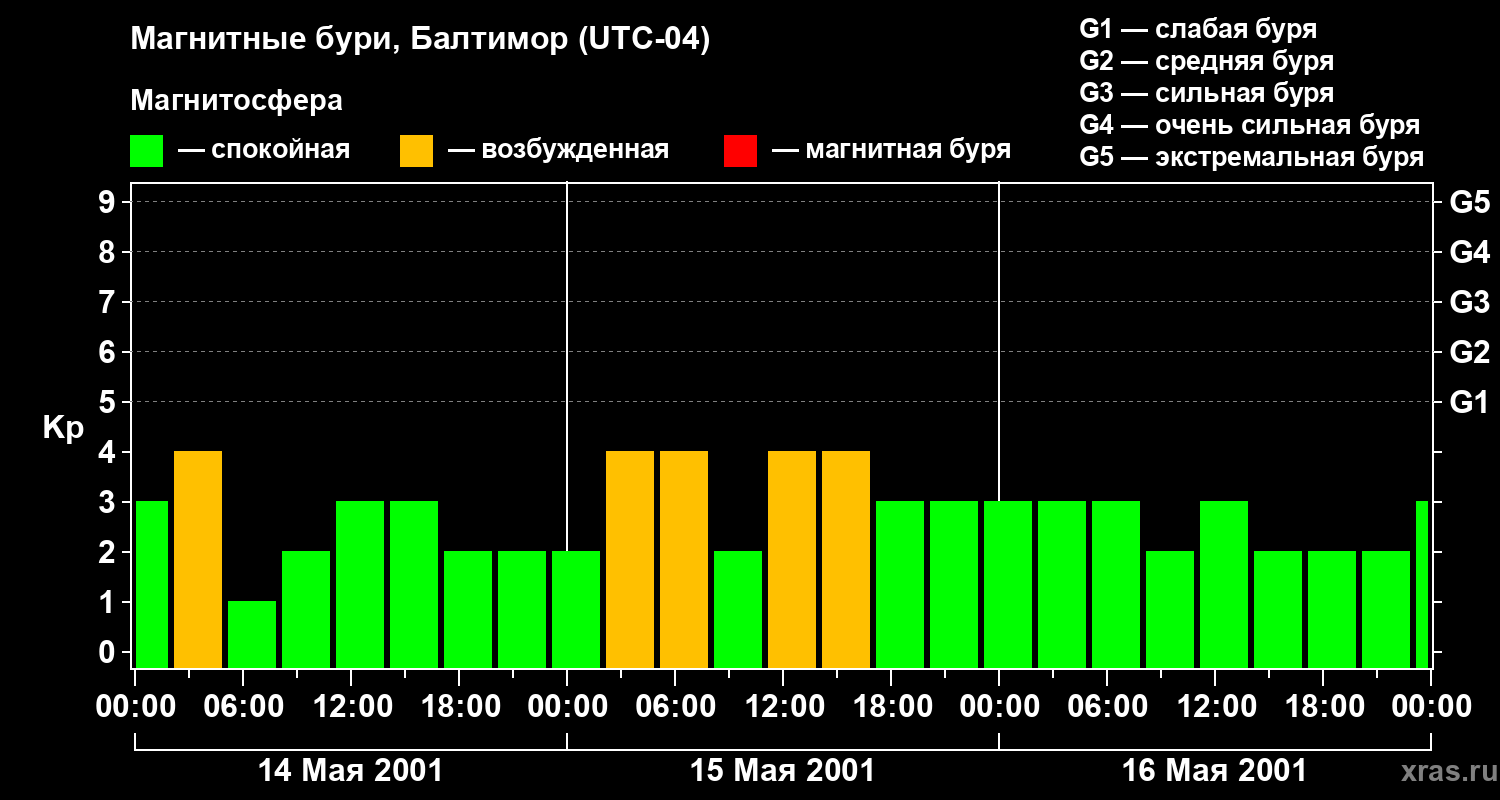The width and height of the screenshot is (1500, 800).
Task: Click the 'G1 — слабая буря' legend entry
Action: [x=1198, y=29]
